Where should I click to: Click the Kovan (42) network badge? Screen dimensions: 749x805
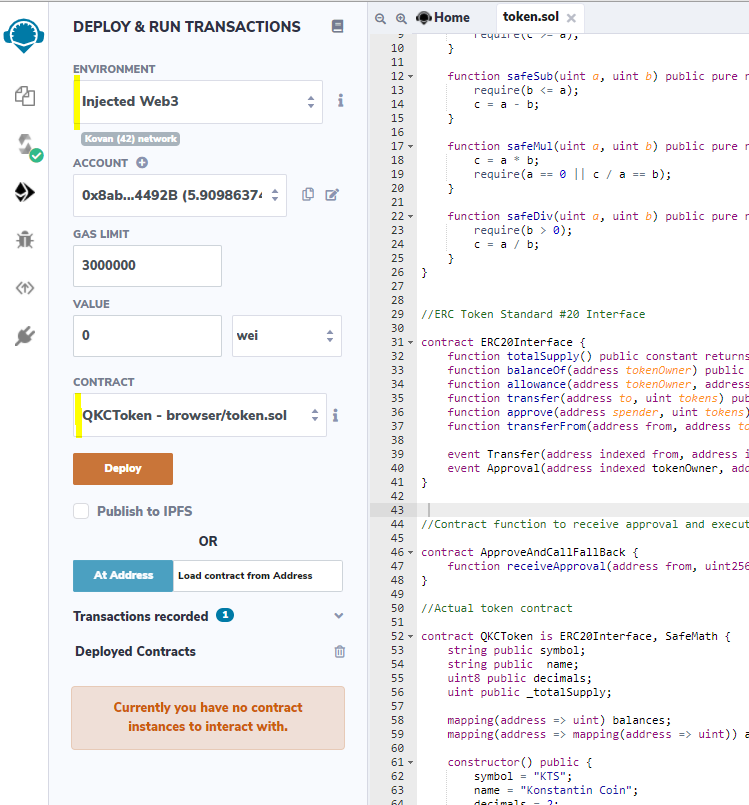[130, 139]
